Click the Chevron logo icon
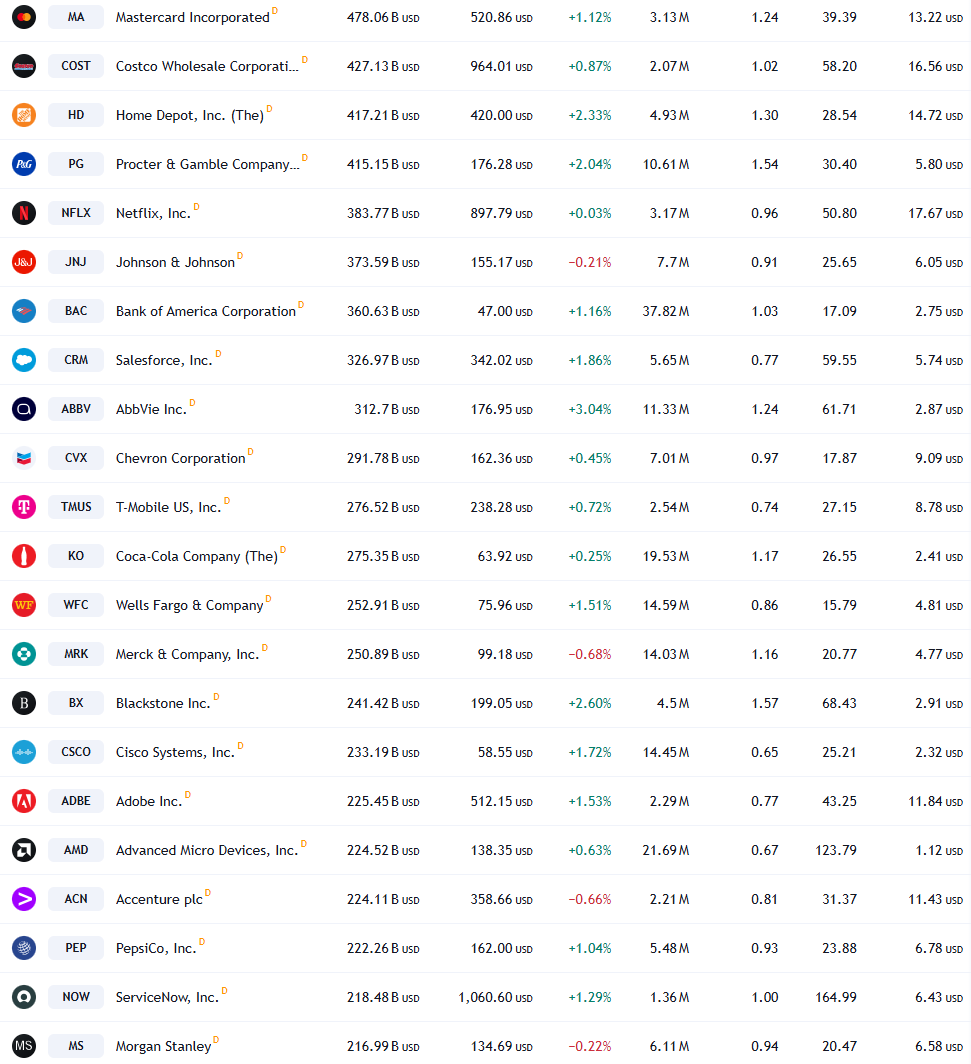 tap(24, 458)
